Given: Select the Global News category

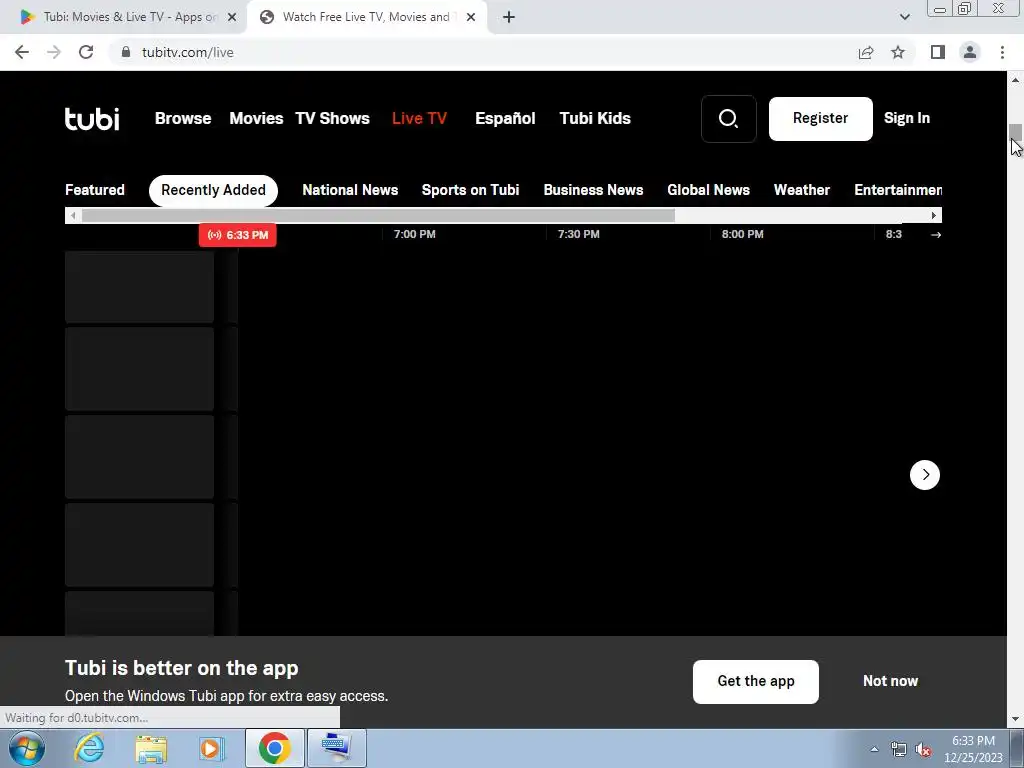Looking at the screenshot, I should pos(708,190).
